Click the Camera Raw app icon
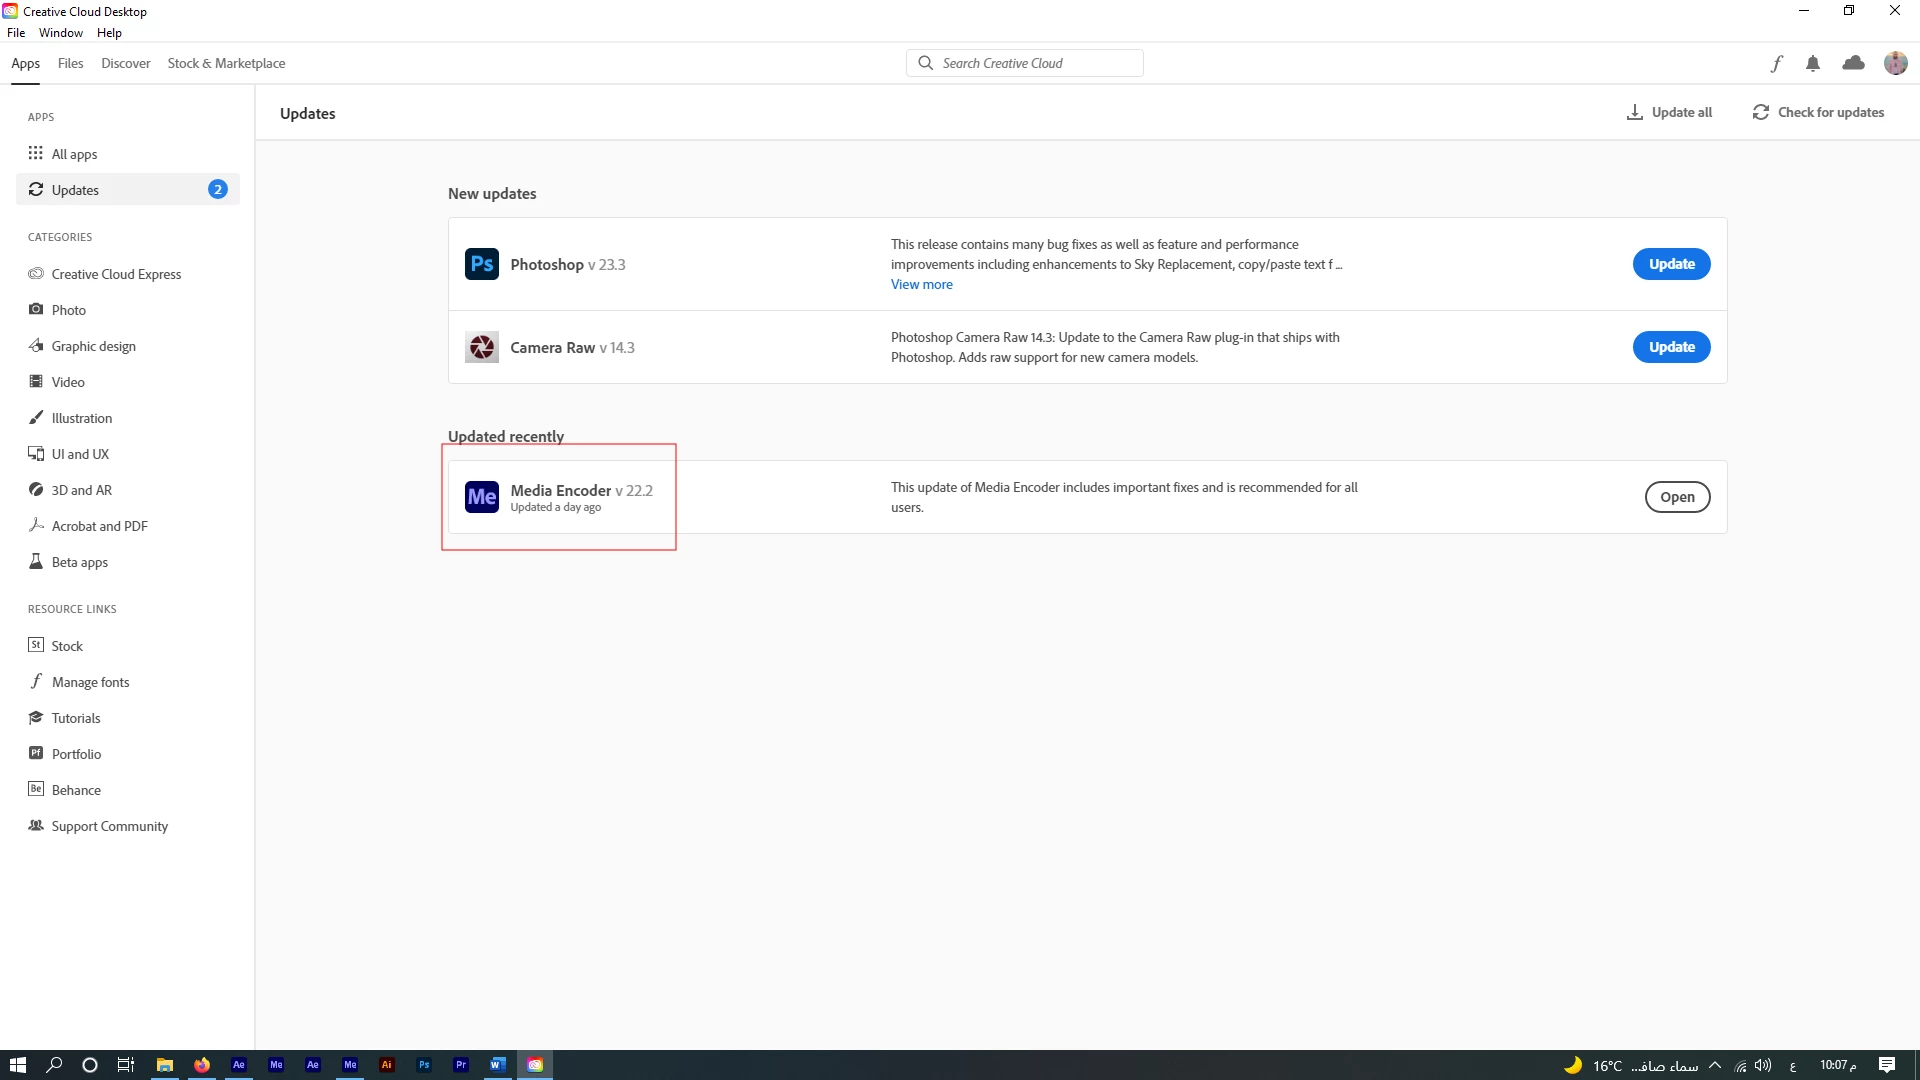1920x1080 pixels. [x=481, y=347]
